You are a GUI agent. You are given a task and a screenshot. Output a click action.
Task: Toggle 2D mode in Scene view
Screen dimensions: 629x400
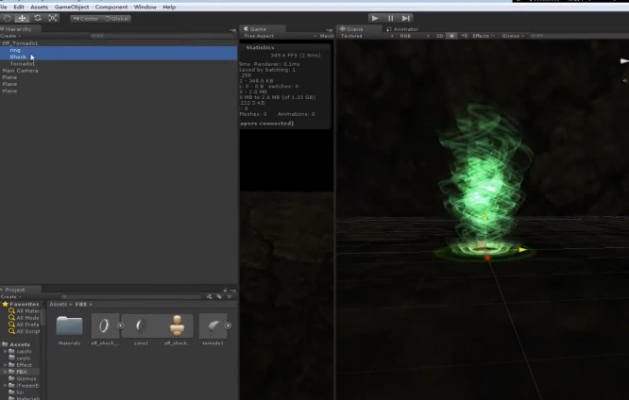tap(439, 36)
